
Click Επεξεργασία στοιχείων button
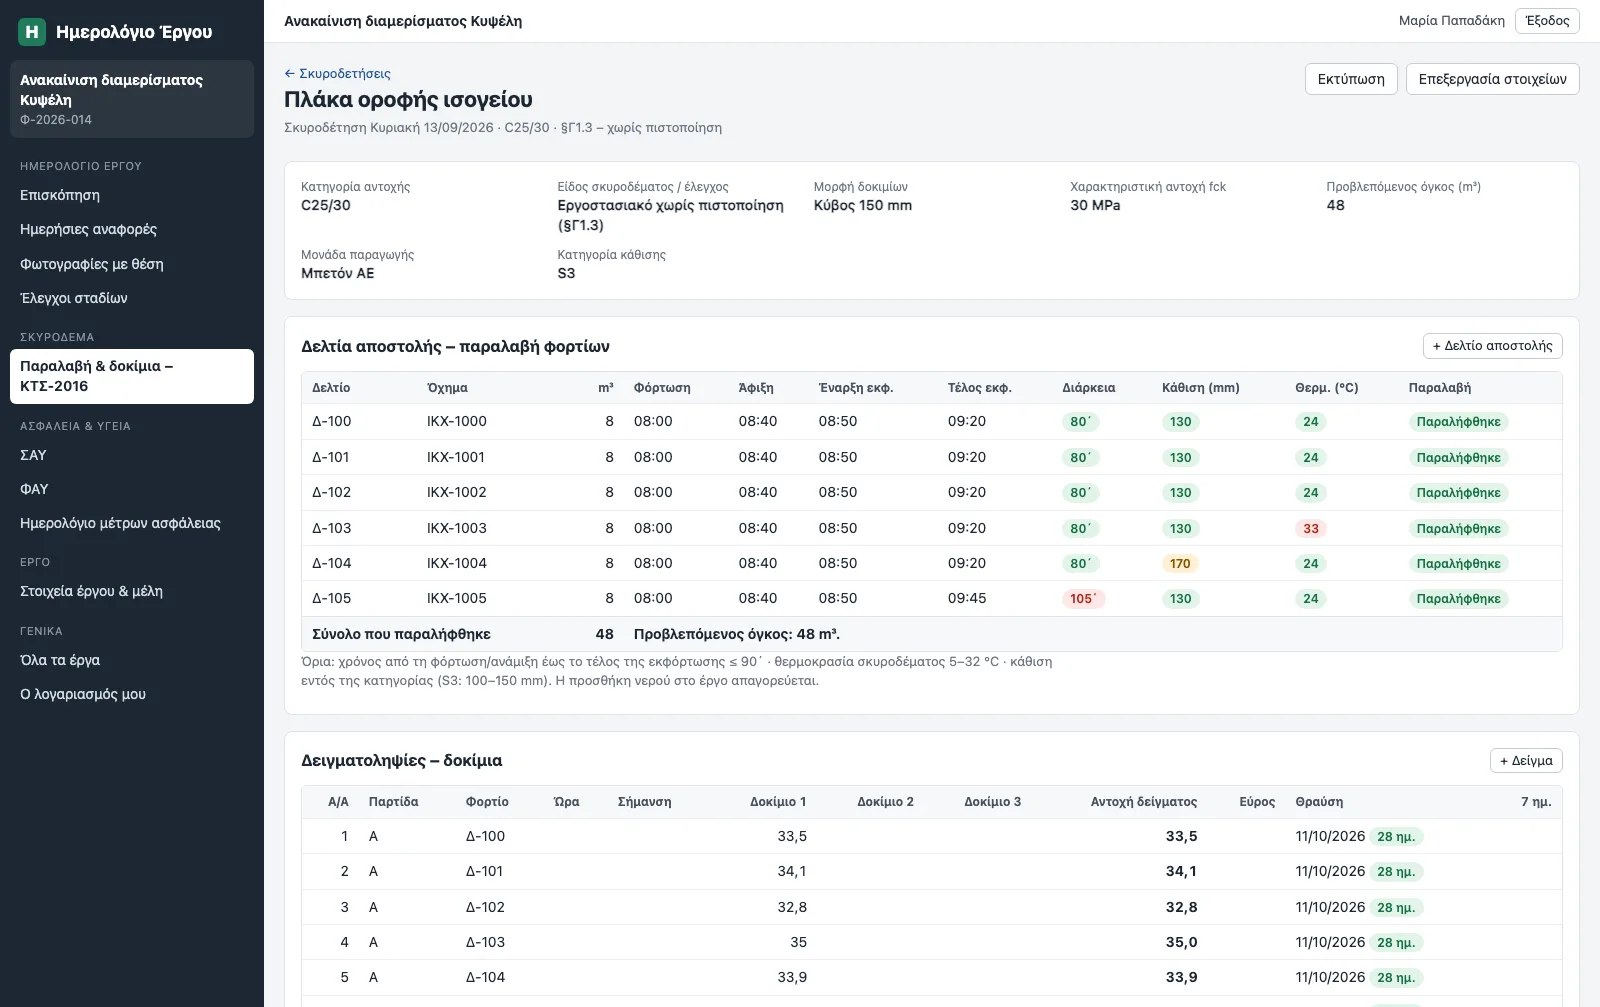point(1492,79)
